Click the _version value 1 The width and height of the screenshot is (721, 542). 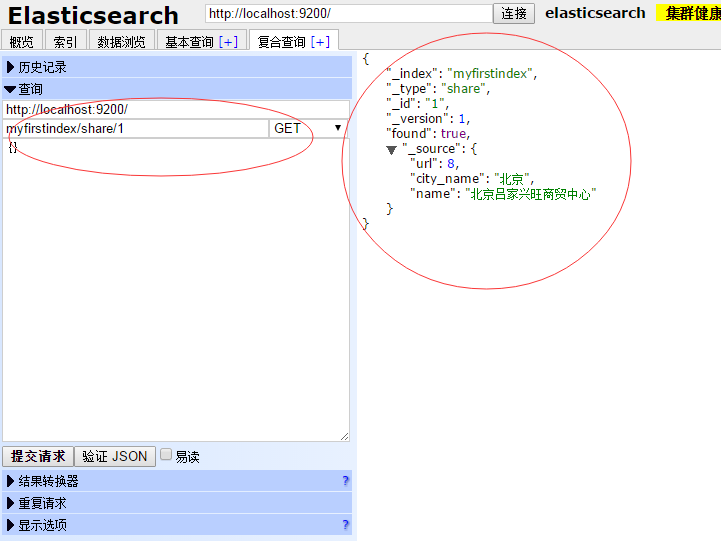(x=462, y=119)
